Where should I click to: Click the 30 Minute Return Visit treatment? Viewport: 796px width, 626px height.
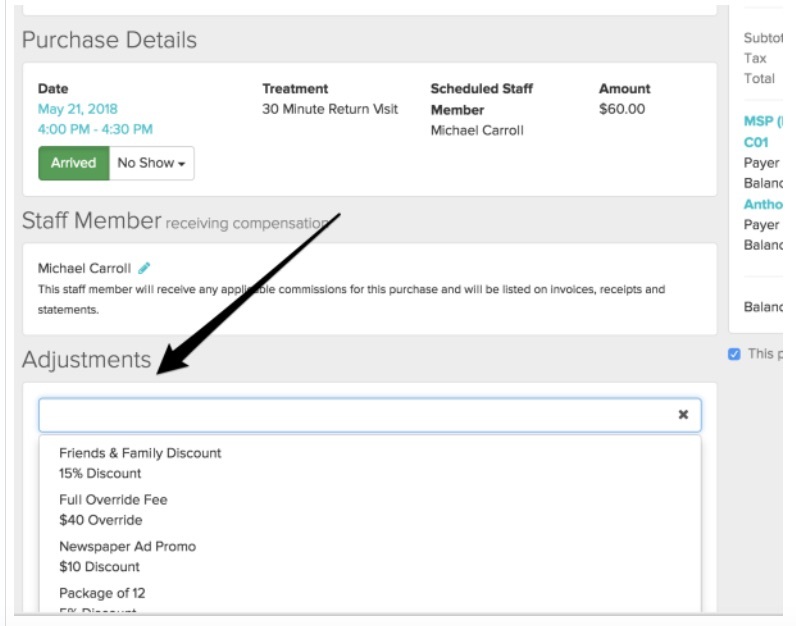330,109
